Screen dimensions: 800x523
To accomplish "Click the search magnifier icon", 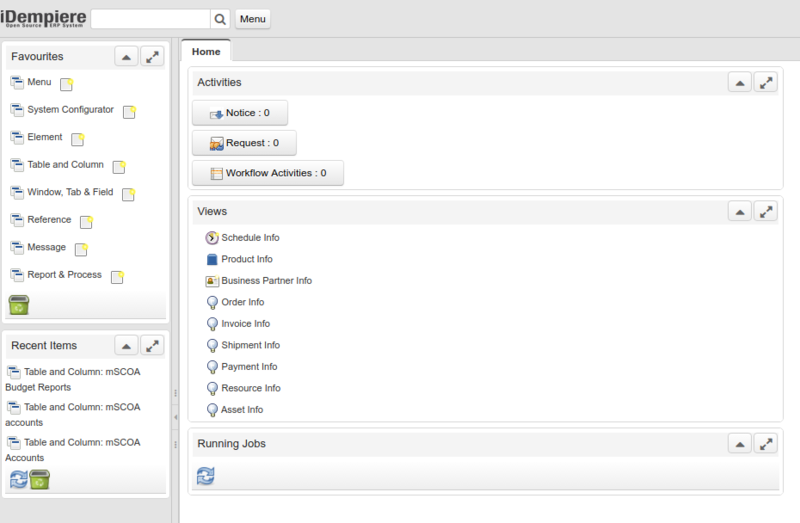I will pos(220,19).
